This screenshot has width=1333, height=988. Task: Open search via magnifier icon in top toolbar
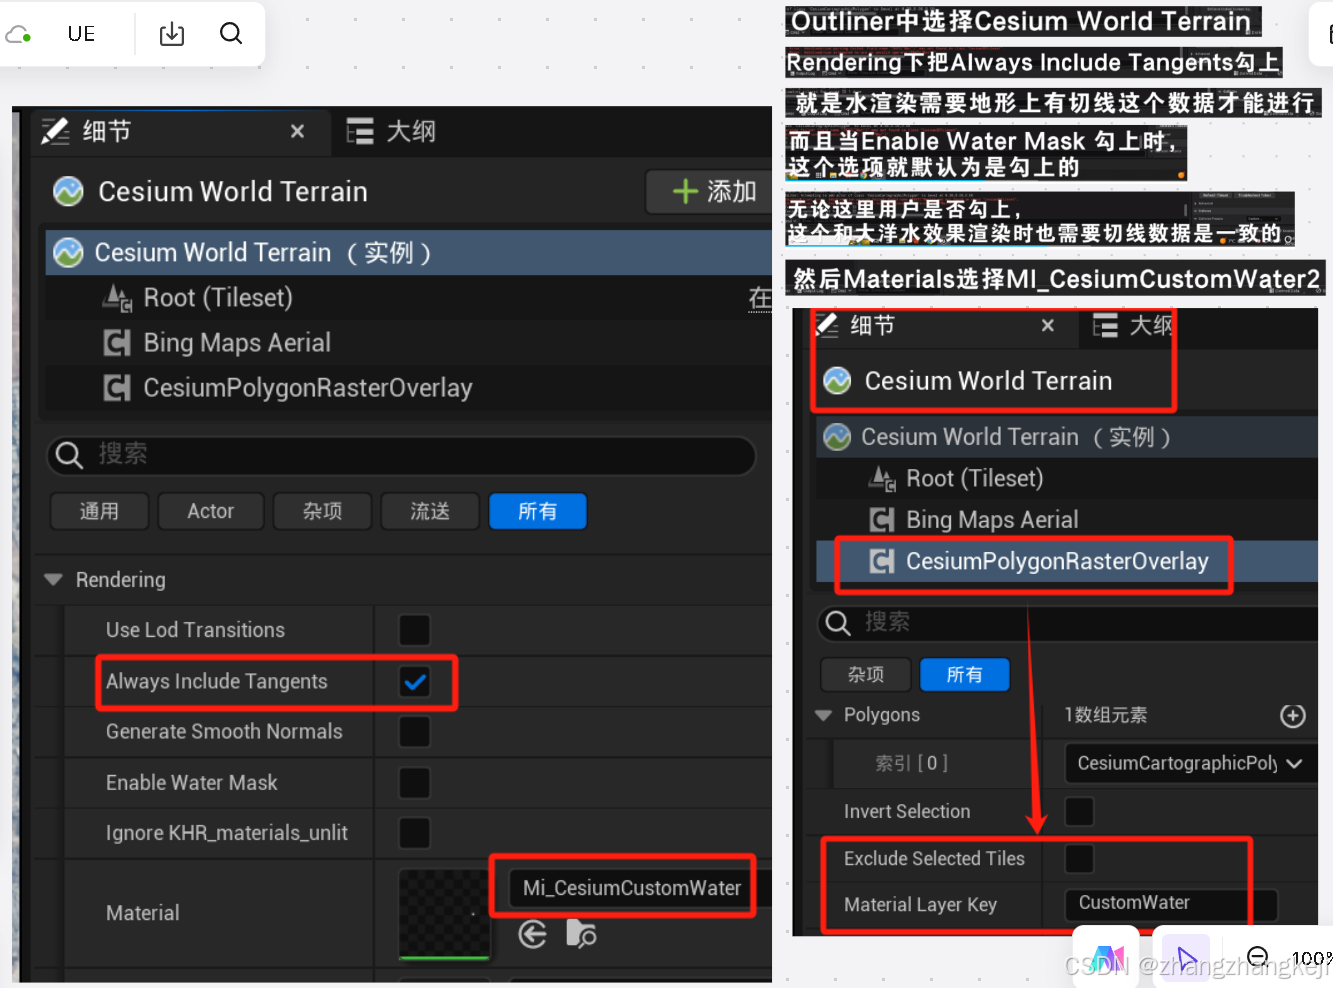coord(231,34)
